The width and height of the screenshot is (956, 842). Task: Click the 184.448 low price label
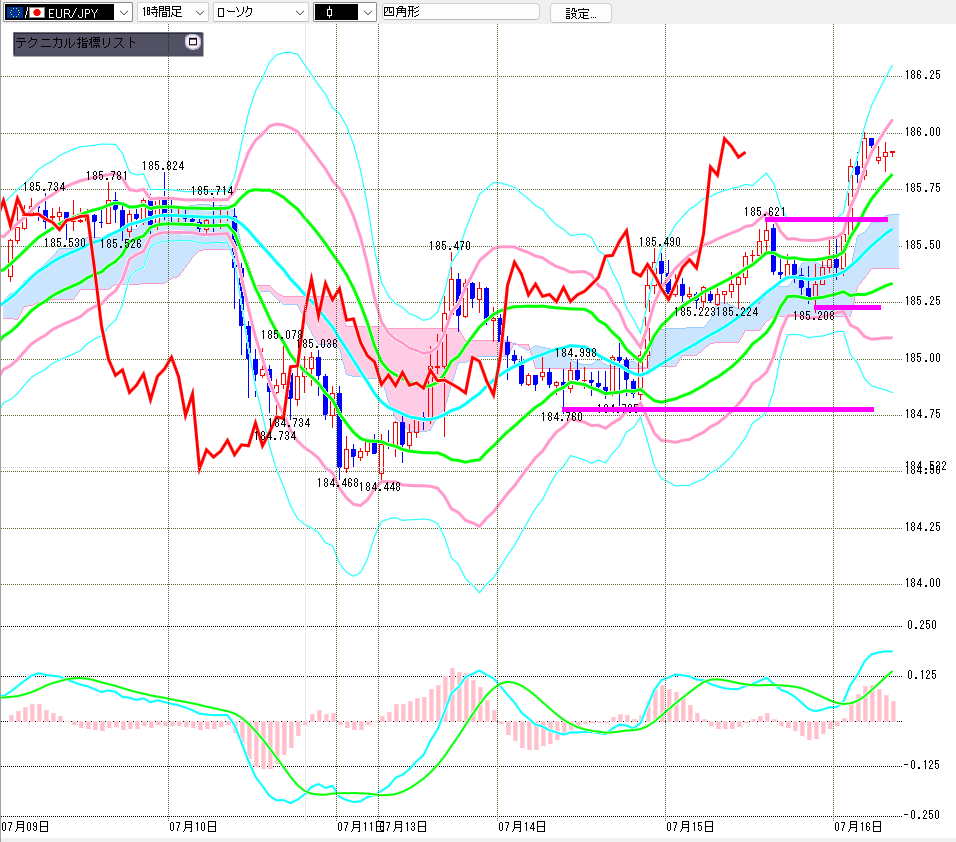pyautogui.click(x=380, y=487)
